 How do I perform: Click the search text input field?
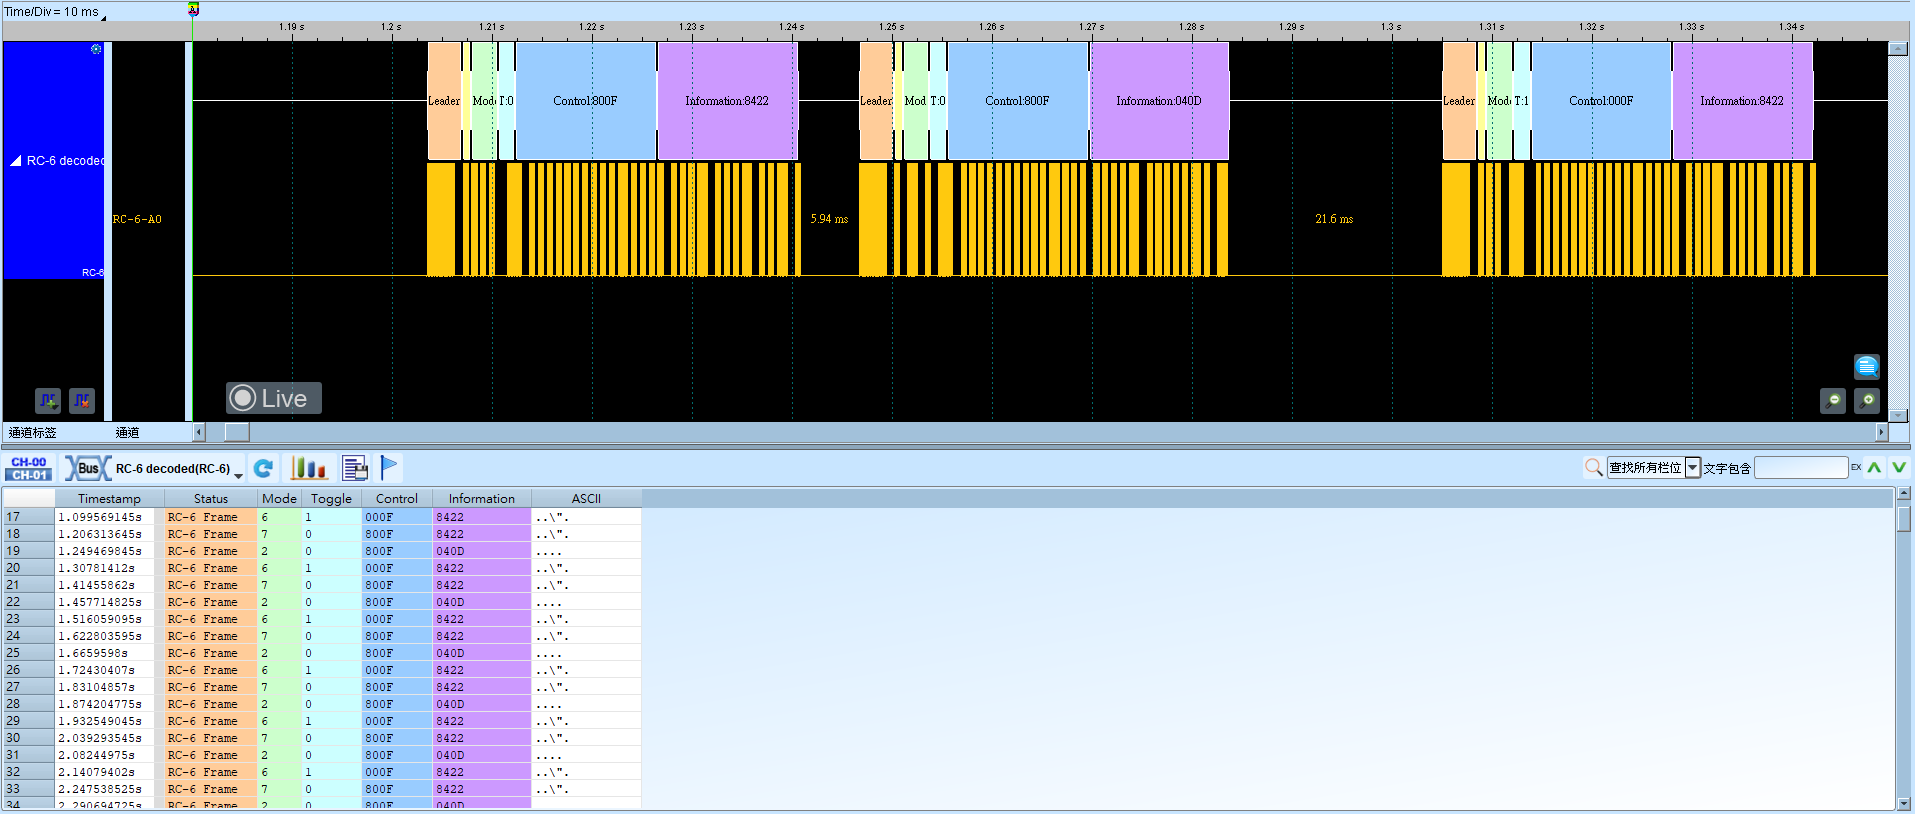coord(1801,468)
